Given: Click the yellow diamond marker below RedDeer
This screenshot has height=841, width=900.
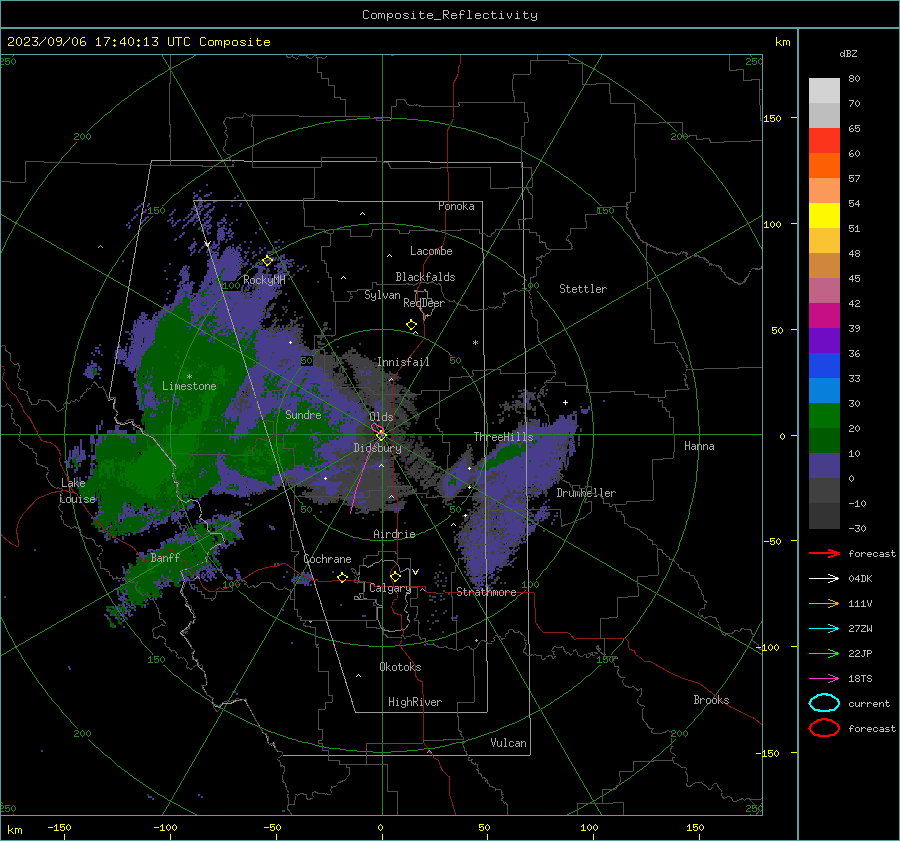Looking at the screenshot, I should coord(412,325).
